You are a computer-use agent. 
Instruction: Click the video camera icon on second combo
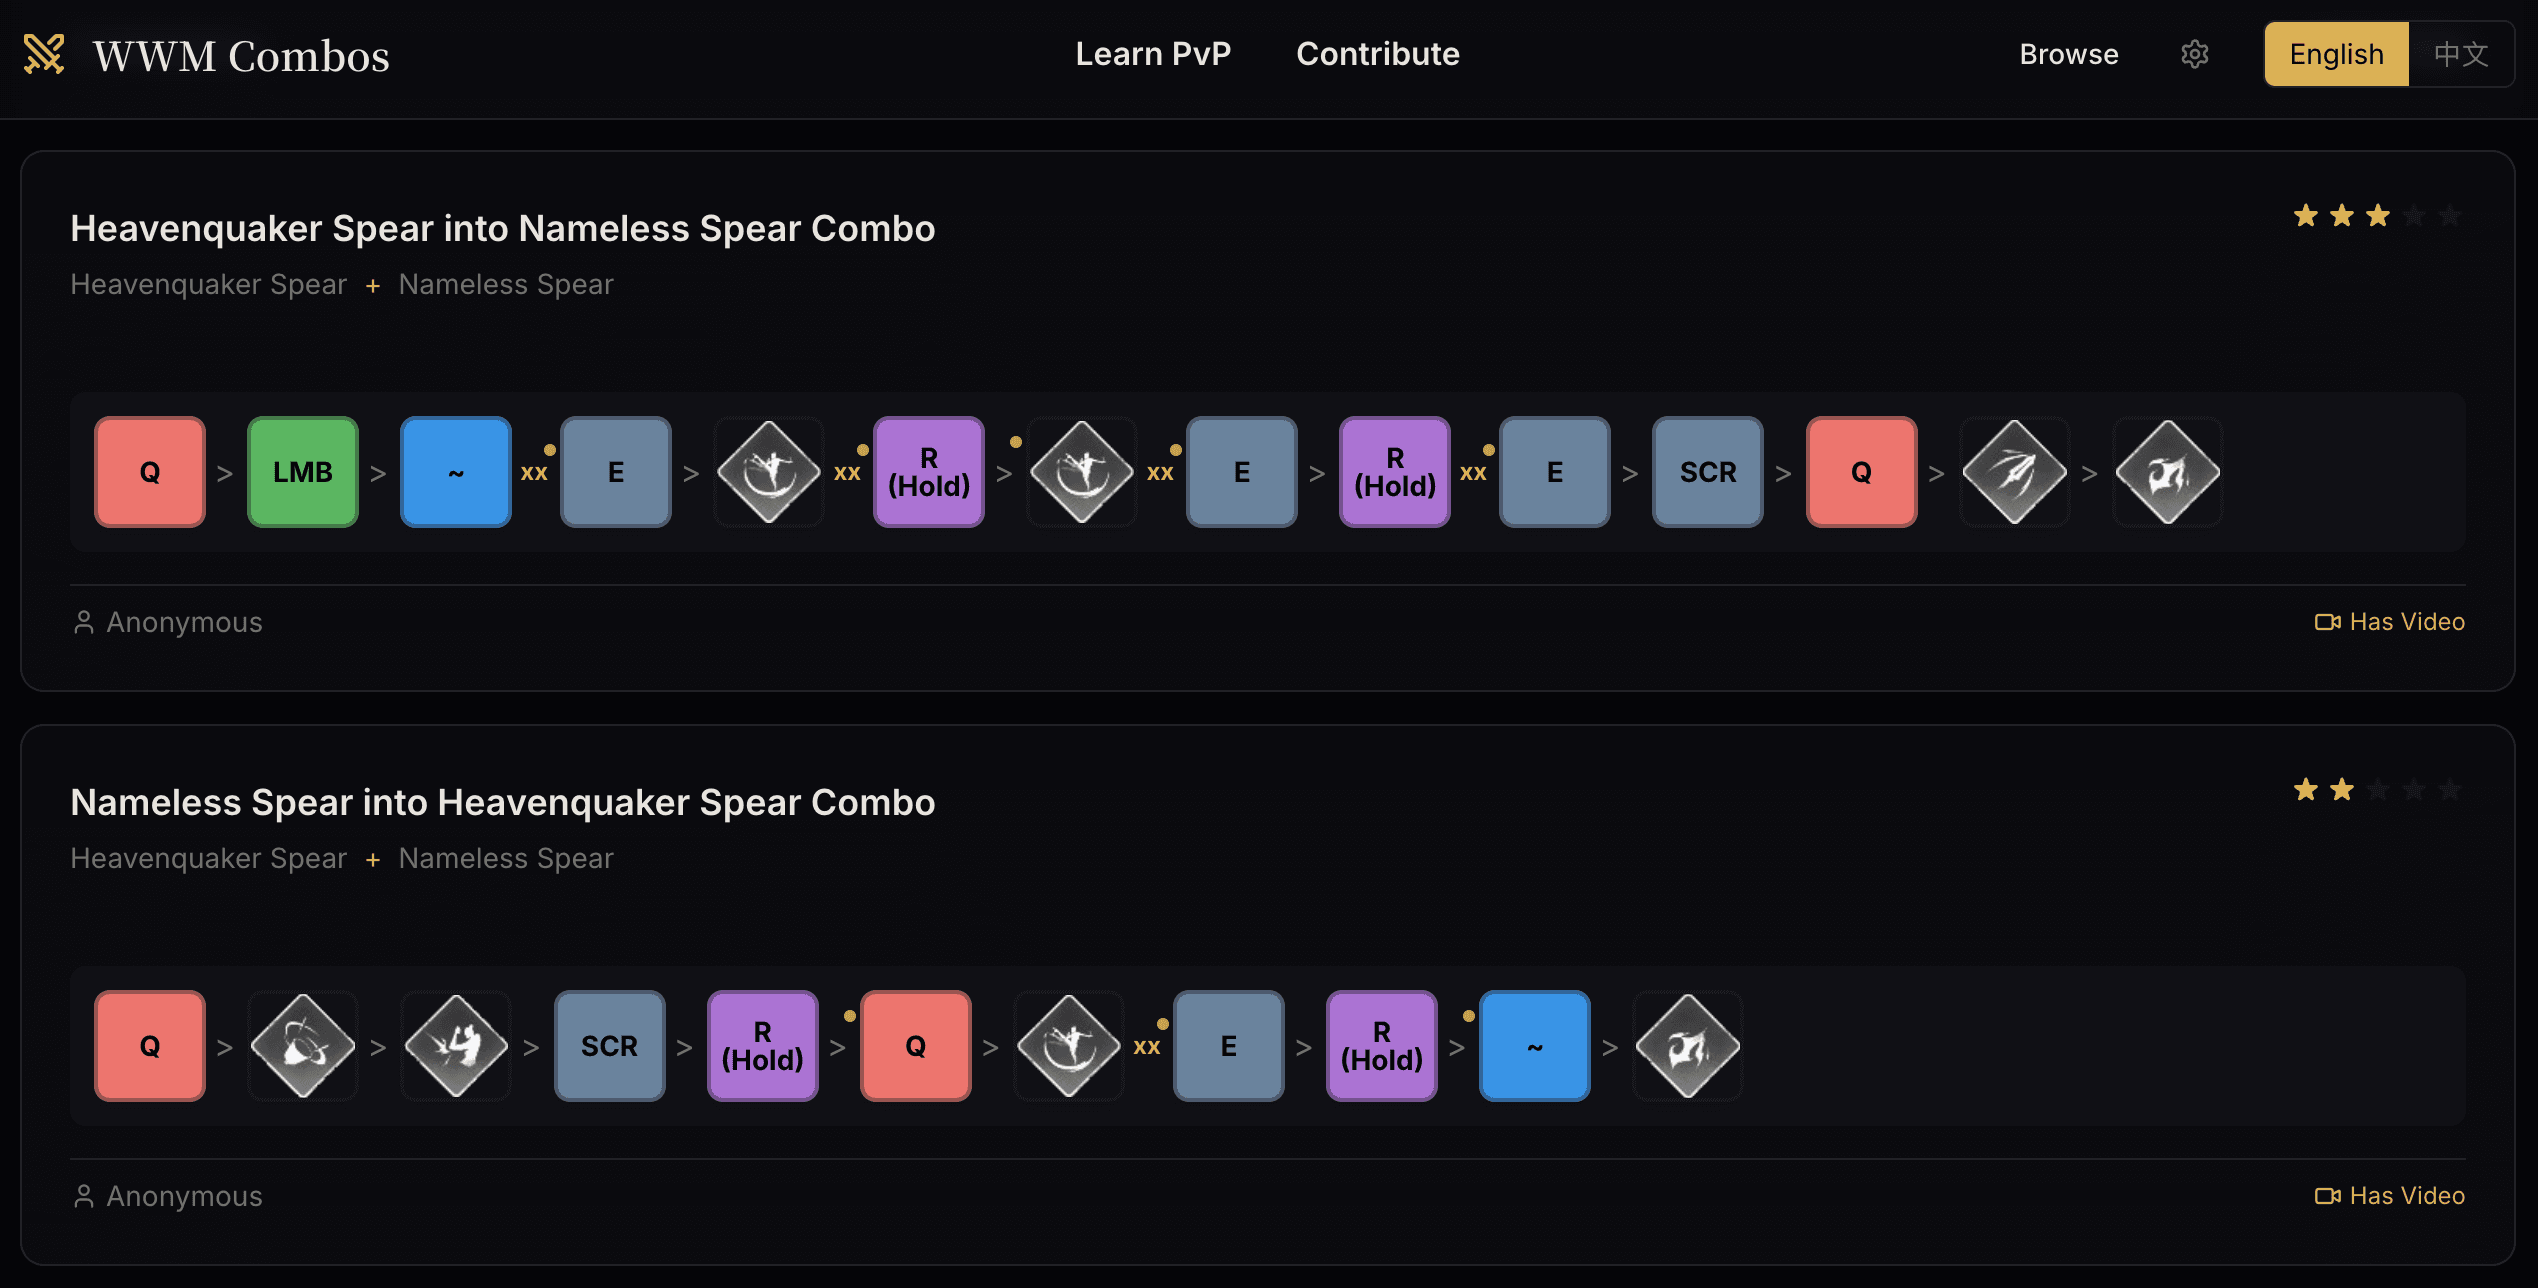coord(2329,1195)
